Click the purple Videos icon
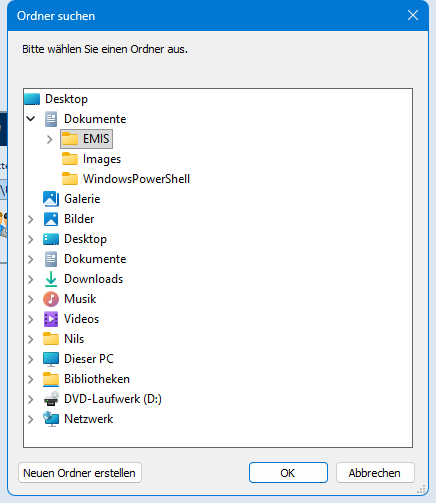This screenshot has height=503, width=436. click(51, 319)
